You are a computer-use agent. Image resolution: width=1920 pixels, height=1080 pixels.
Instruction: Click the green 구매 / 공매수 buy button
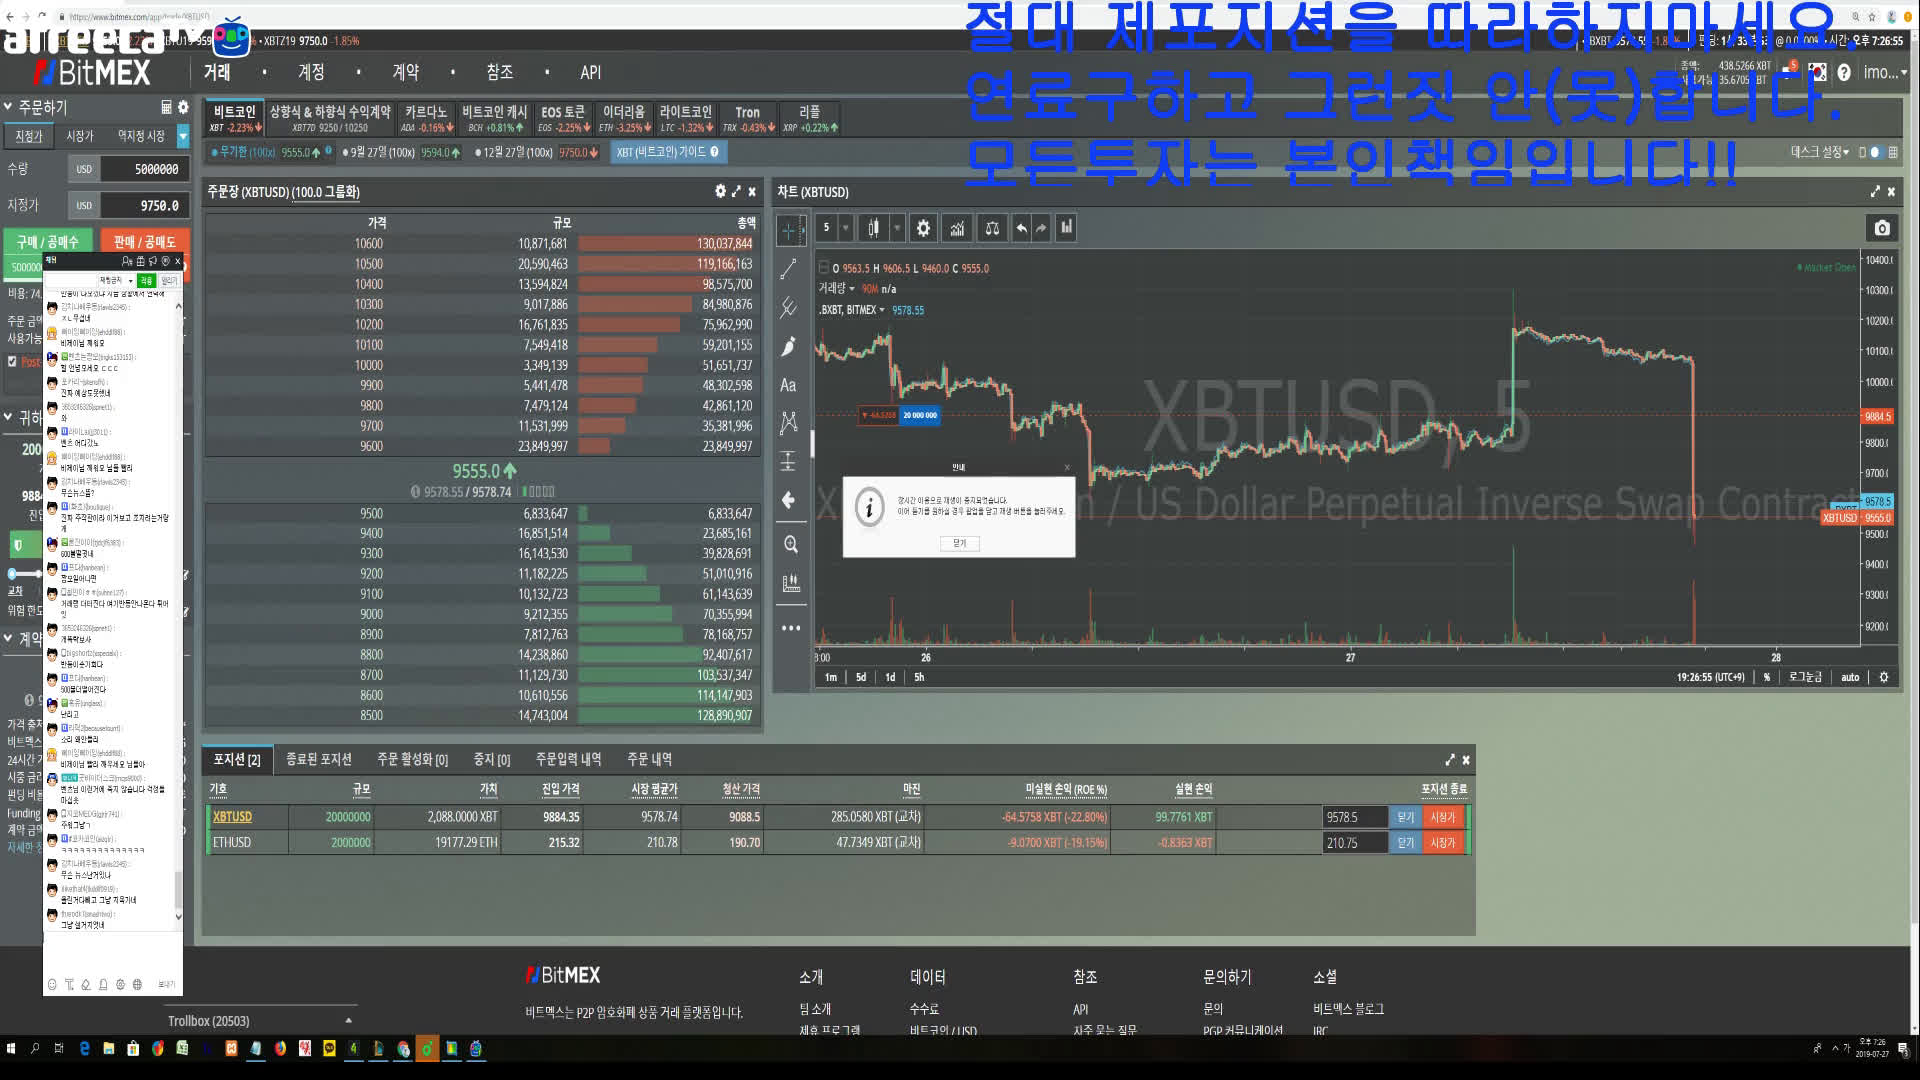point(47,241)
